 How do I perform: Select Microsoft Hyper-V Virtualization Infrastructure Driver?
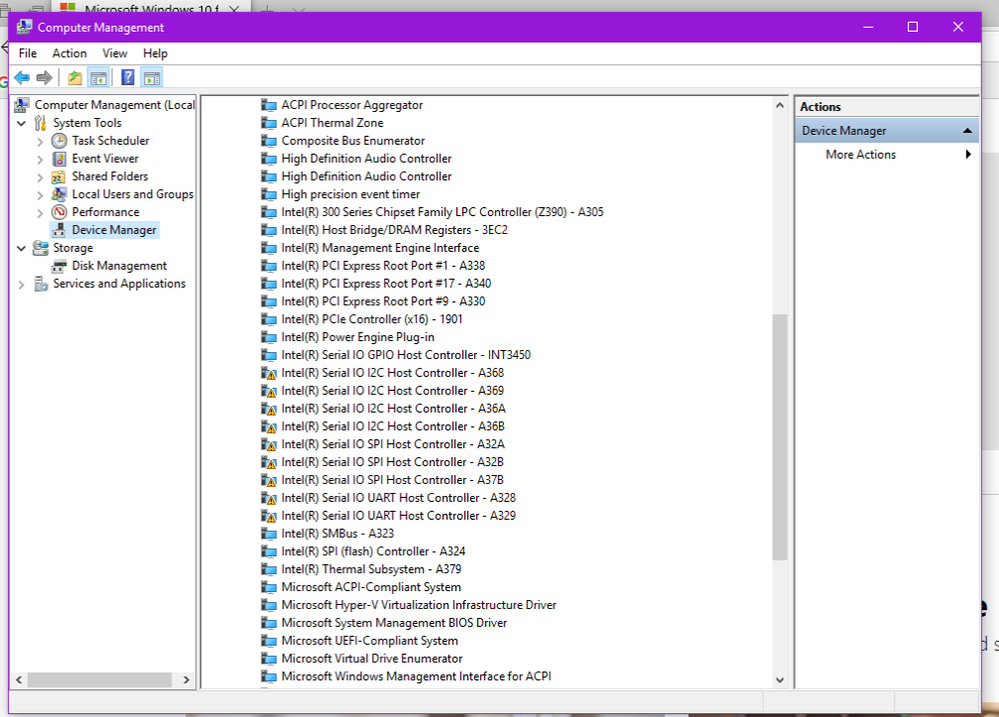click(x=419, y=605)
